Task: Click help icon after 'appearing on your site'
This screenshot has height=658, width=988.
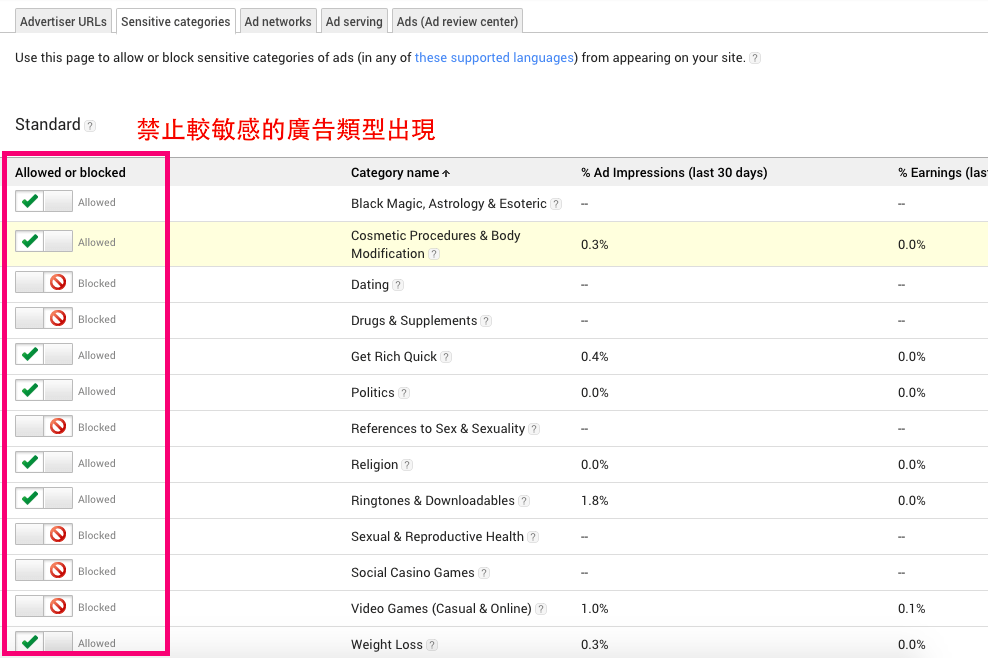Action: click(x=755, y=58)
